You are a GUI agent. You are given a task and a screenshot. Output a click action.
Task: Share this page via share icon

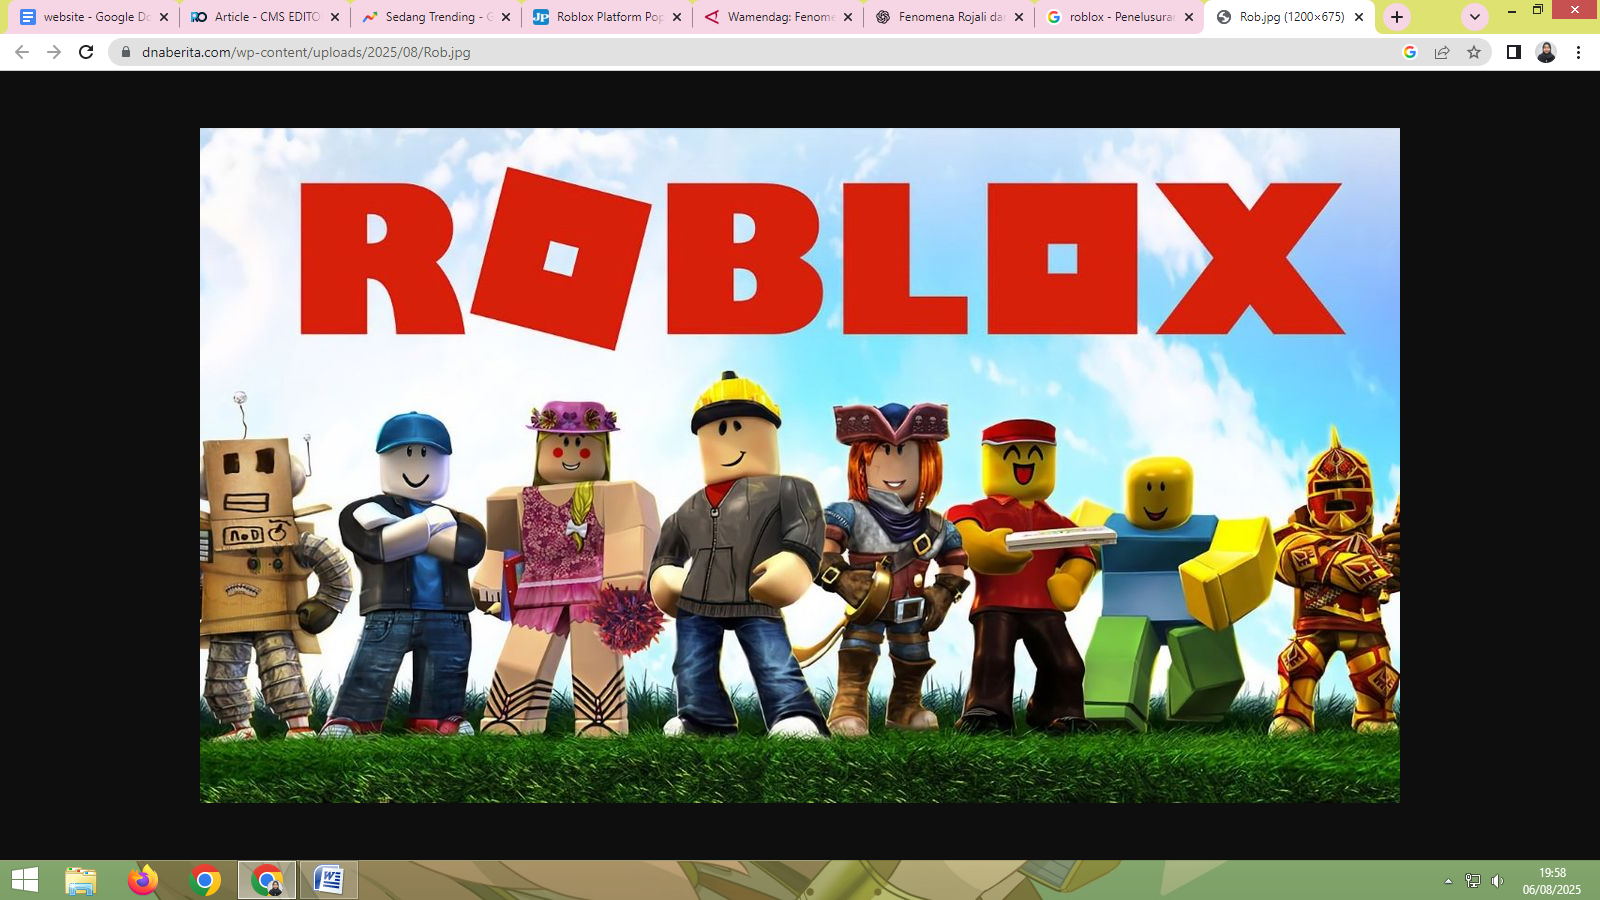[1442, 52]
